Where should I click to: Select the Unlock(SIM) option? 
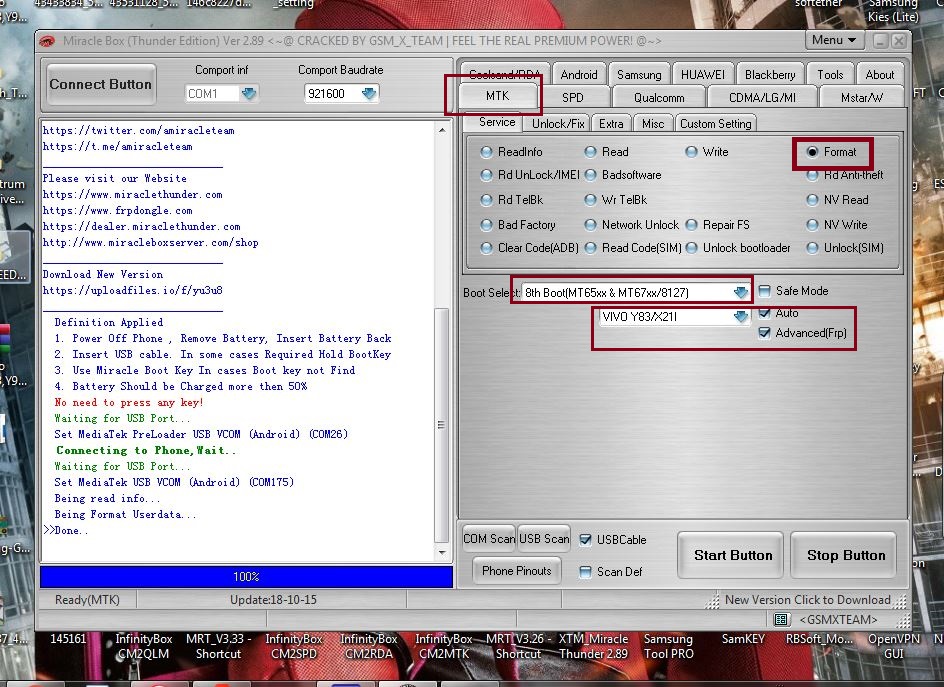(813, 248)
